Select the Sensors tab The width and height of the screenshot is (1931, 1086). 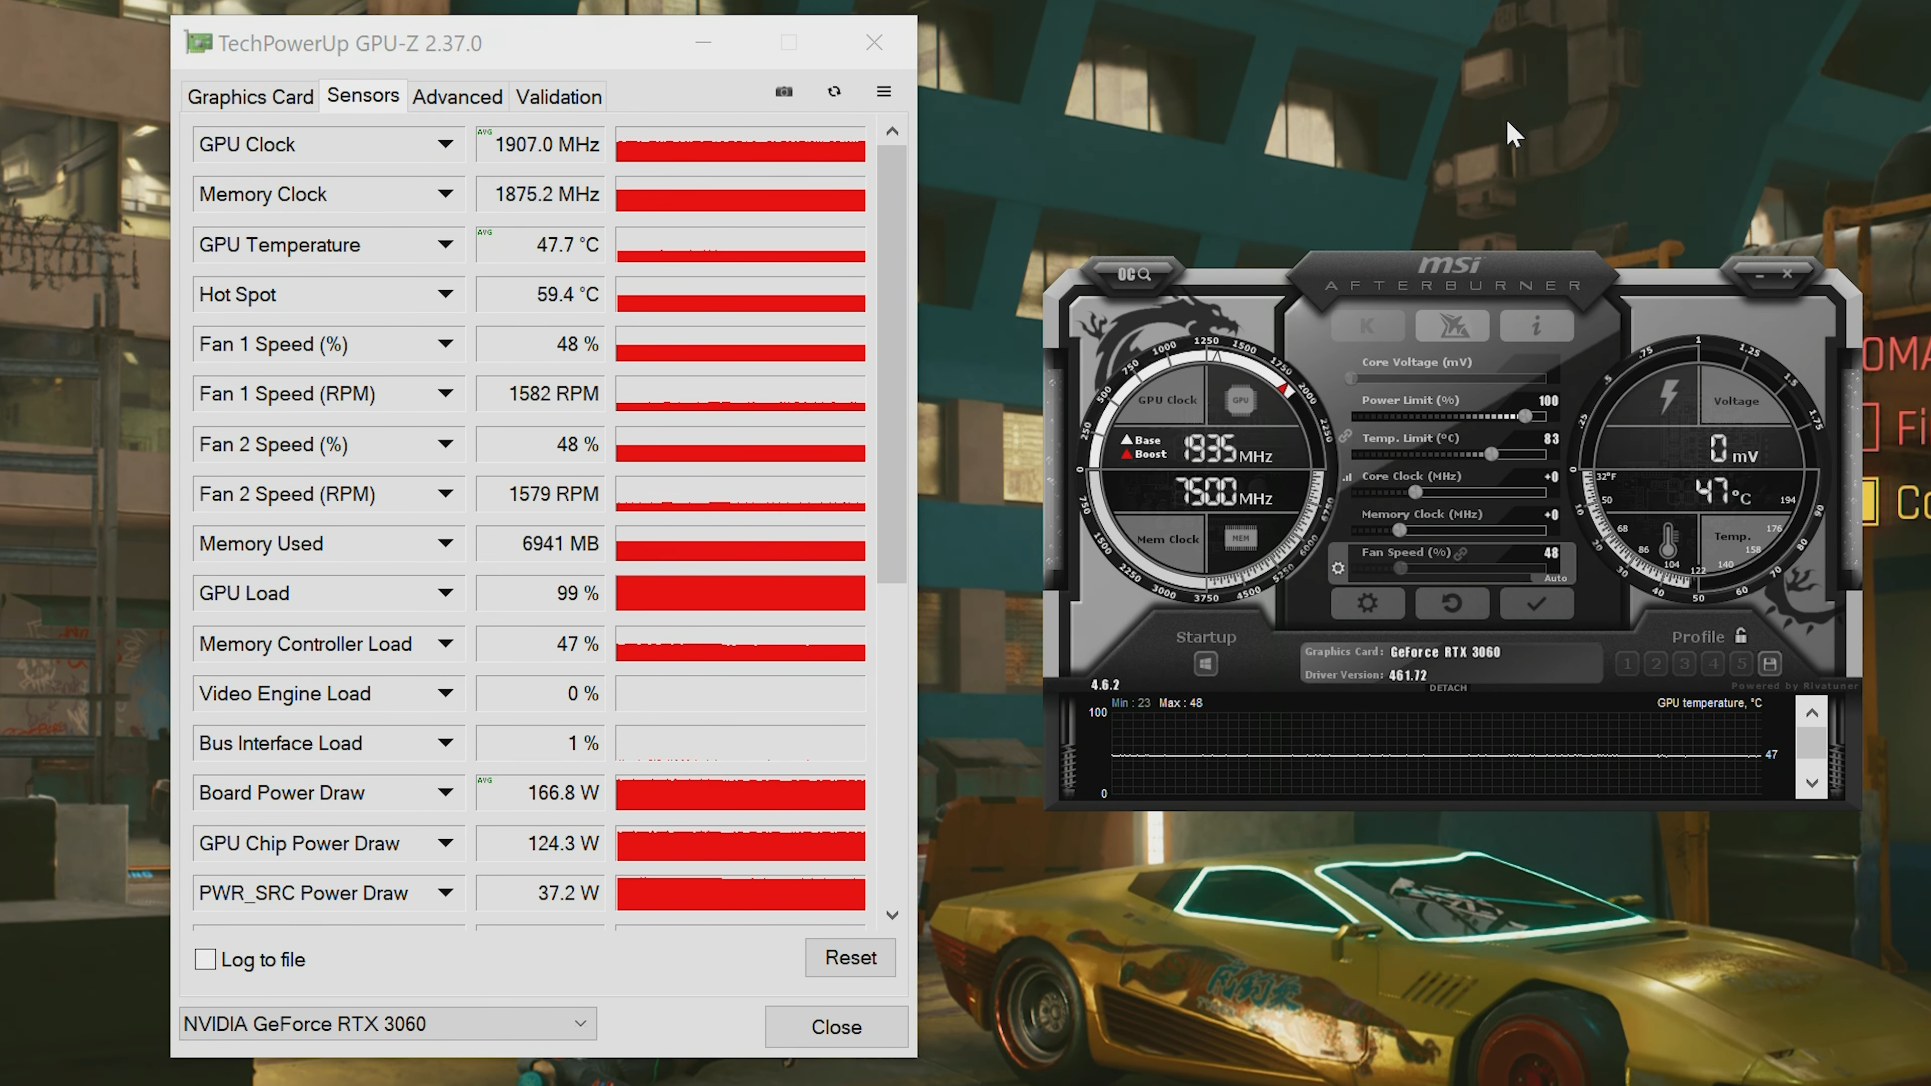pyautogui.click(x=363, y=95)
